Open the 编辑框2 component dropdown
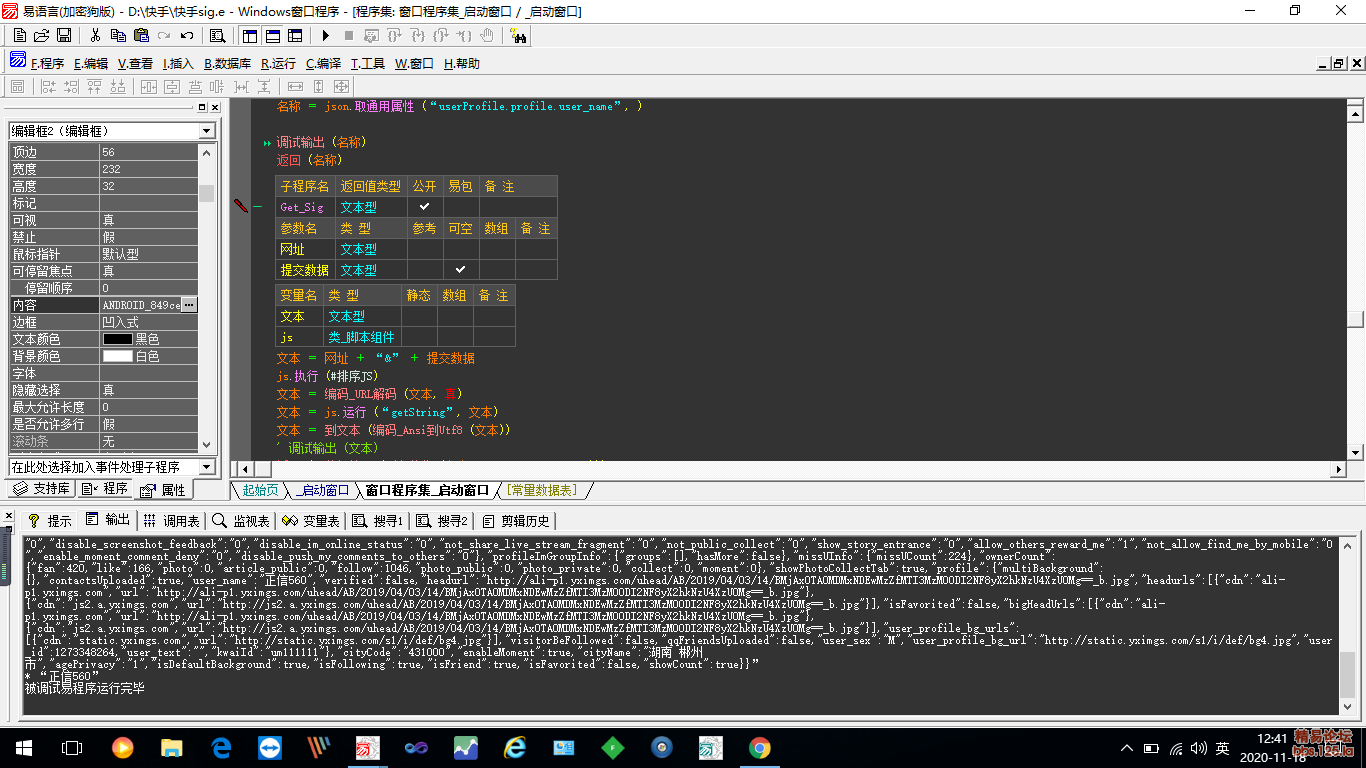The height and width of the screenshot is (768, 1366). pos(206,131)
